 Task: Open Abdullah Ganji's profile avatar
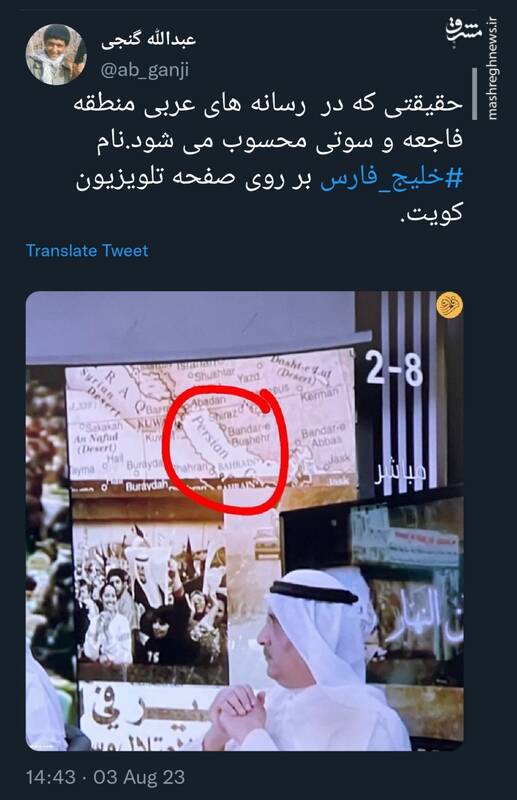[x=56, y=54]
